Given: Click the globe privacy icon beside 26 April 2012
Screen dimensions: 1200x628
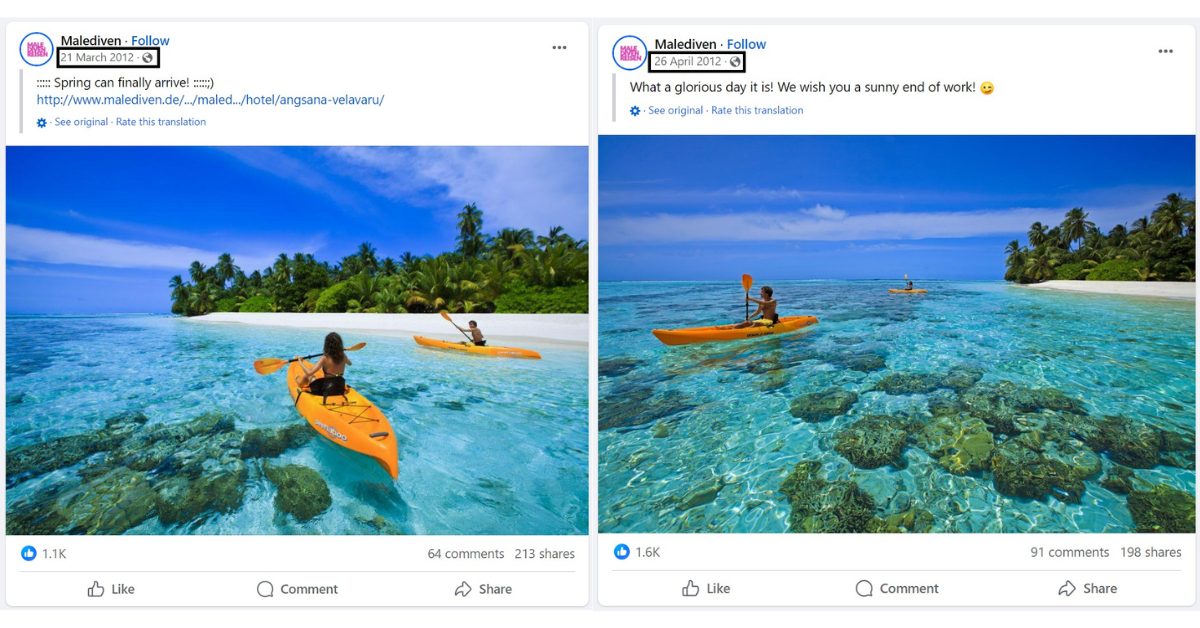Looking at the screenshot, I should tap(736, 62).
